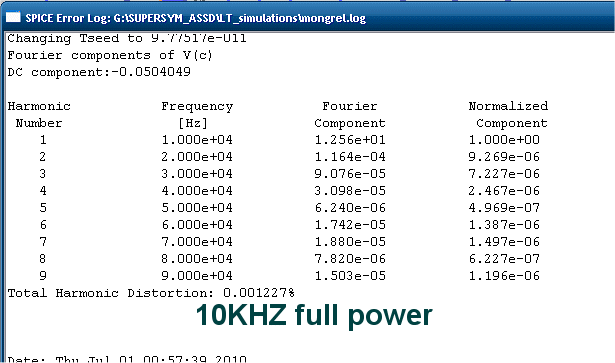This screenshot has width=615, height=363.
Task: Select Fourier component 1.503e-05
Action: click(350, 276)
